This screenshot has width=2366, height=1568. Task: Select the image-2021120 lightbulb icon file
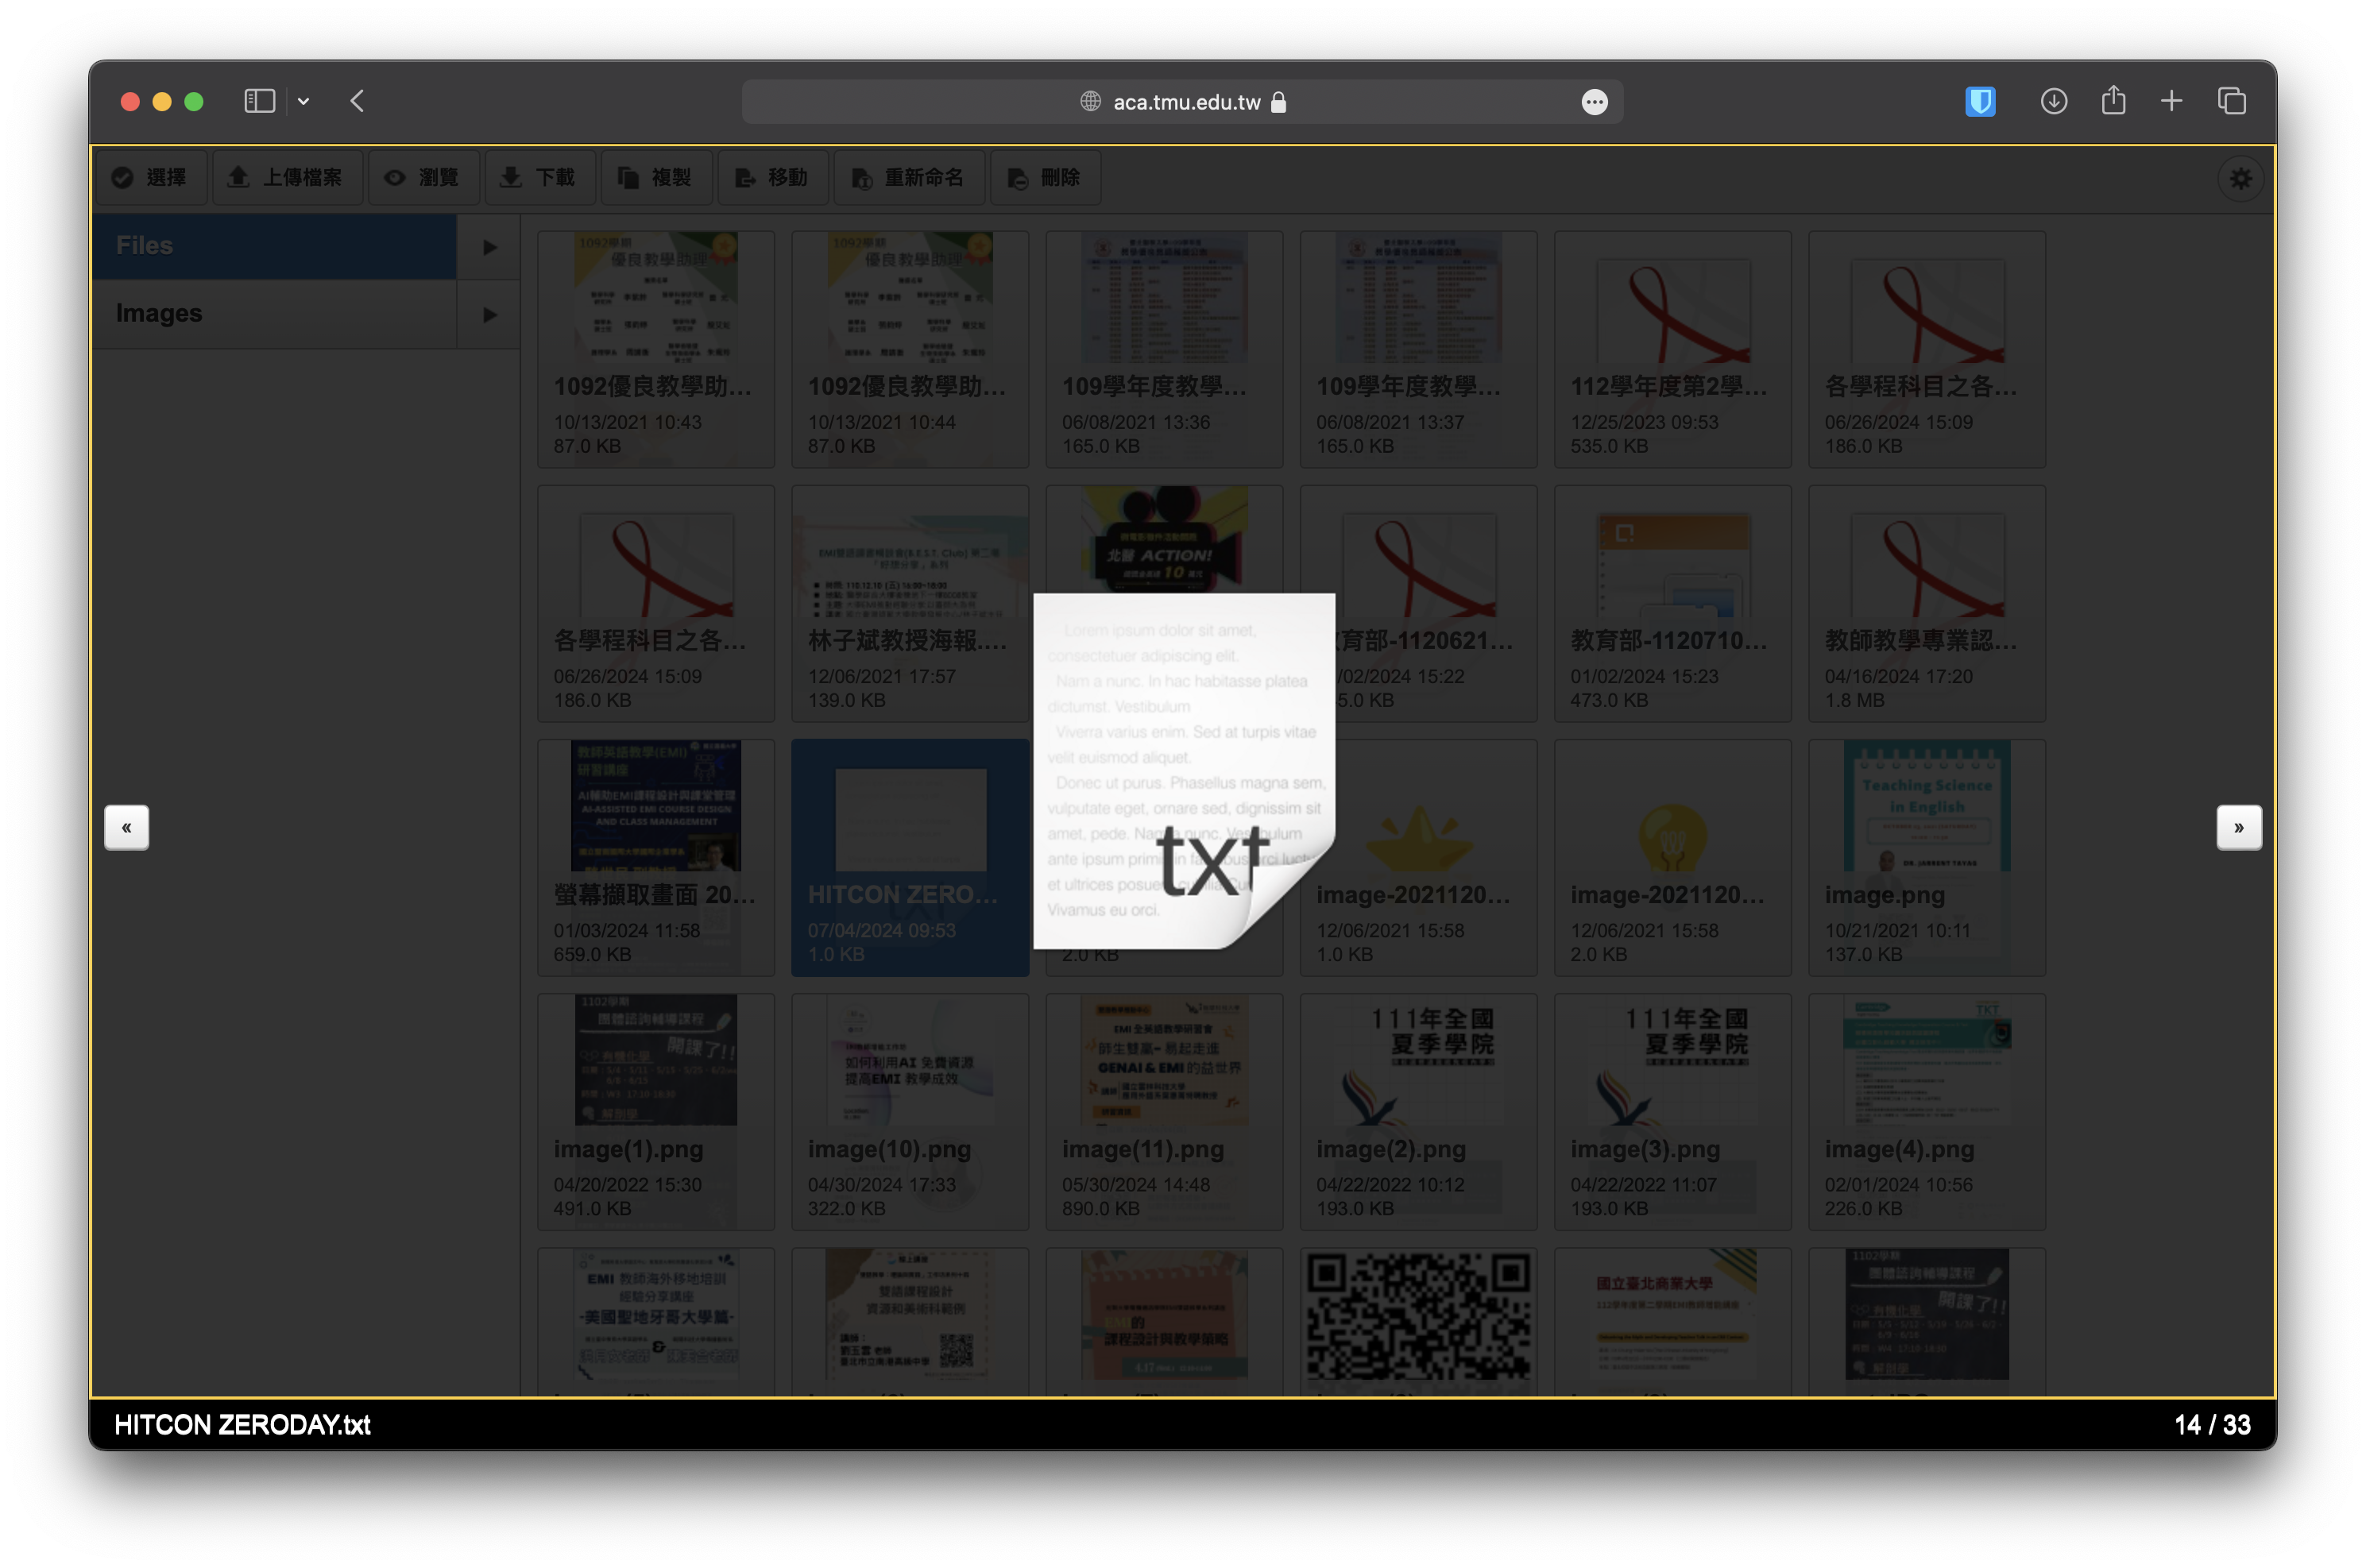tap(1672, 858)
